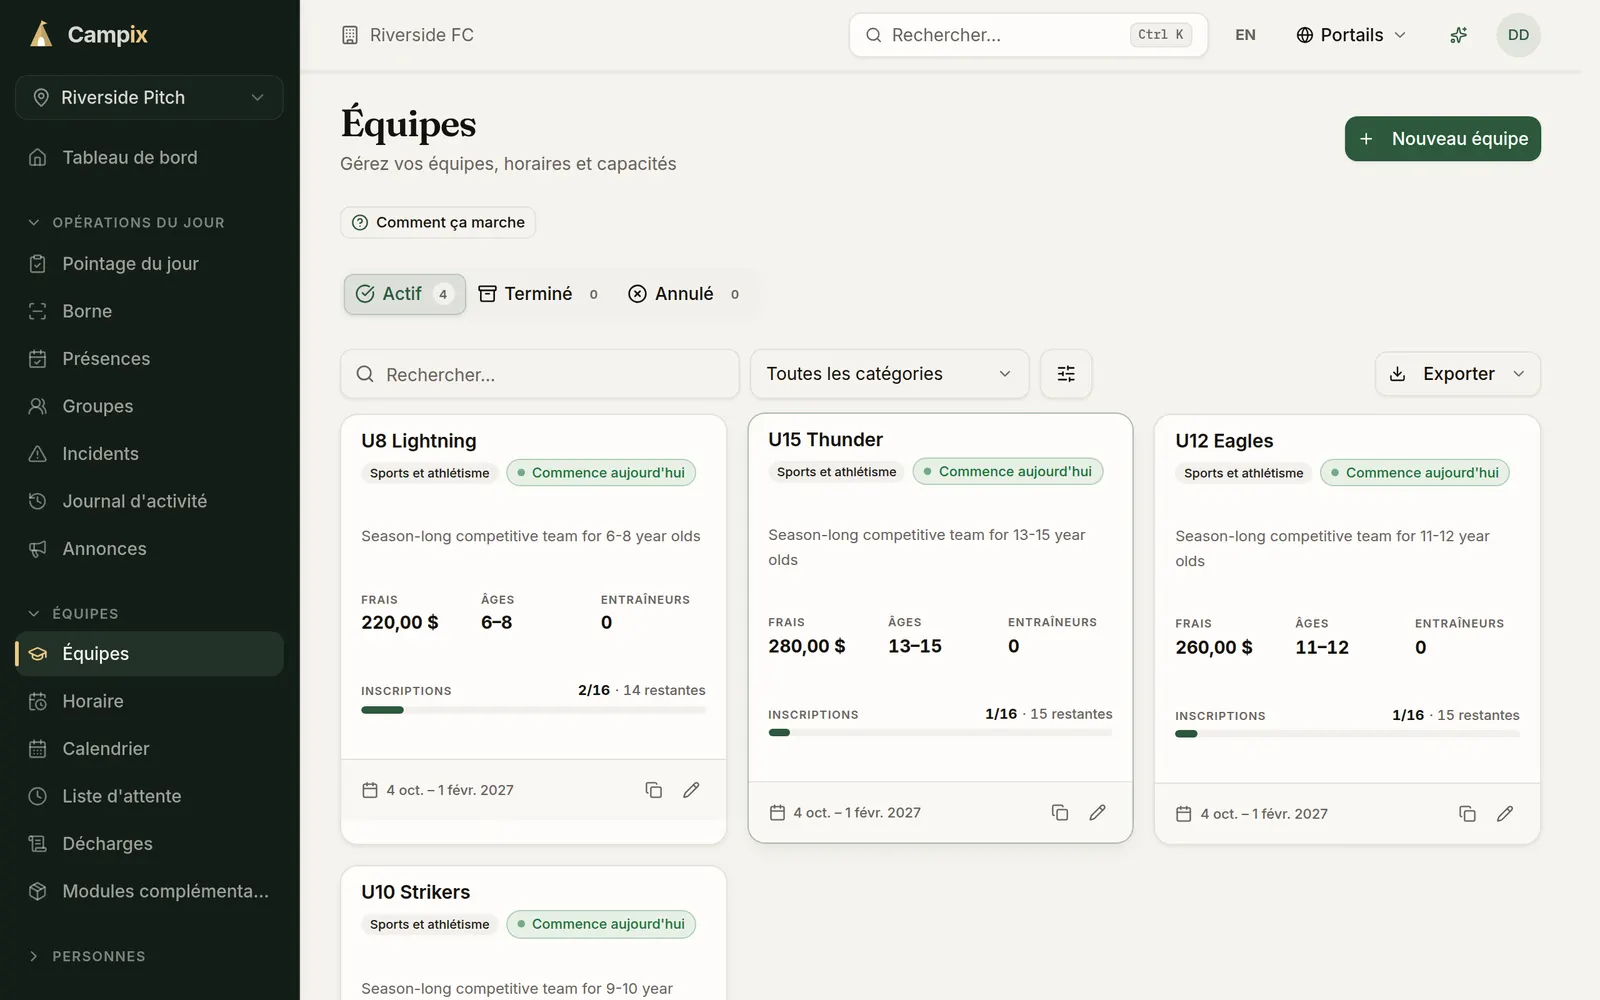Duplicate the U8 Lightning team
Screen dimensions: 1600x1000
click(x=654, y=790)
